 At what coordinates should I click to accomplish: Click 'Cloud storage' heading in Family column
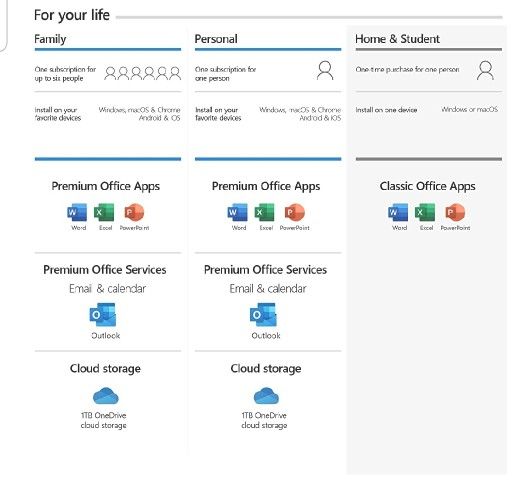click(105, 369)
